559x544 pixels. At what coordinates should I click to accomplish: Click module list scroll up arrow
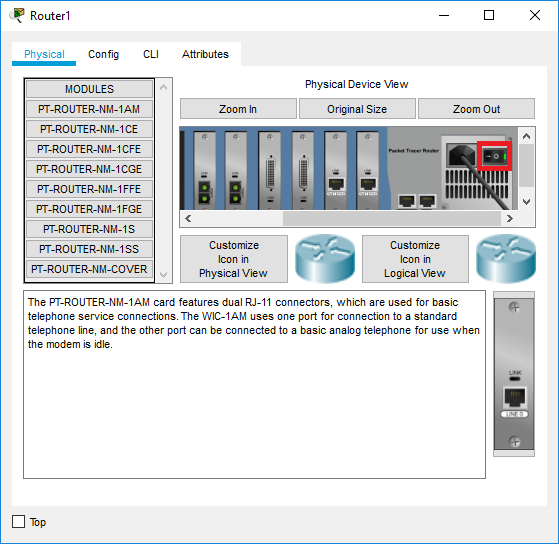click(164, 87)
